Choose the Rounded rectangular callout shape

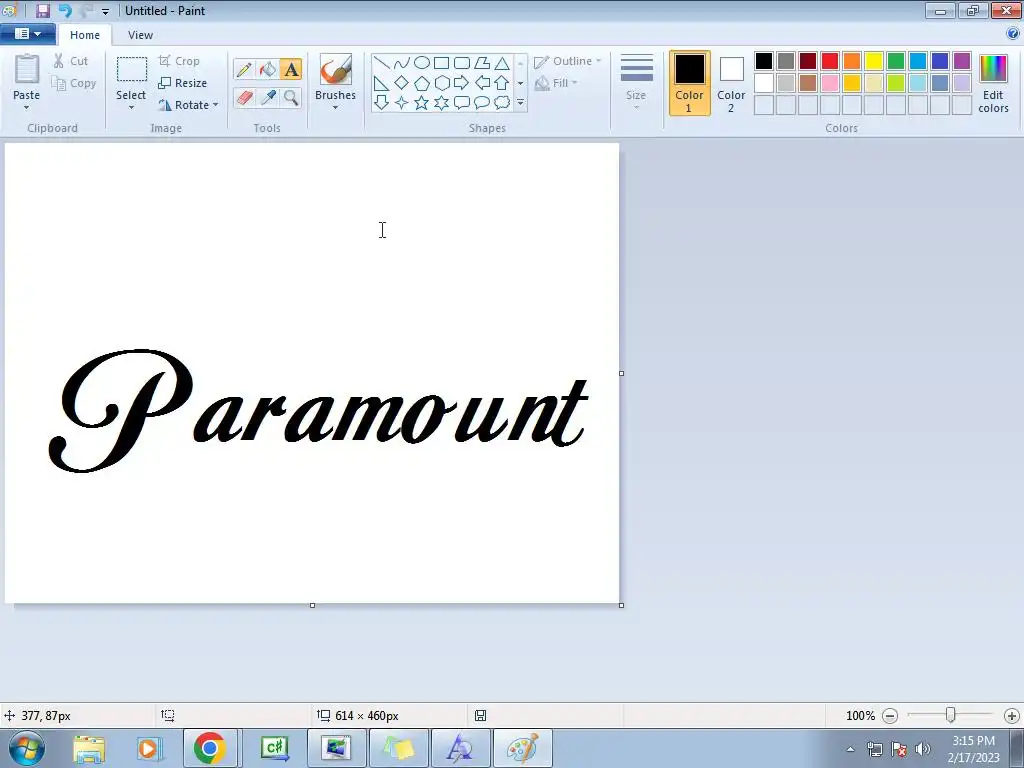coord(462,103)
